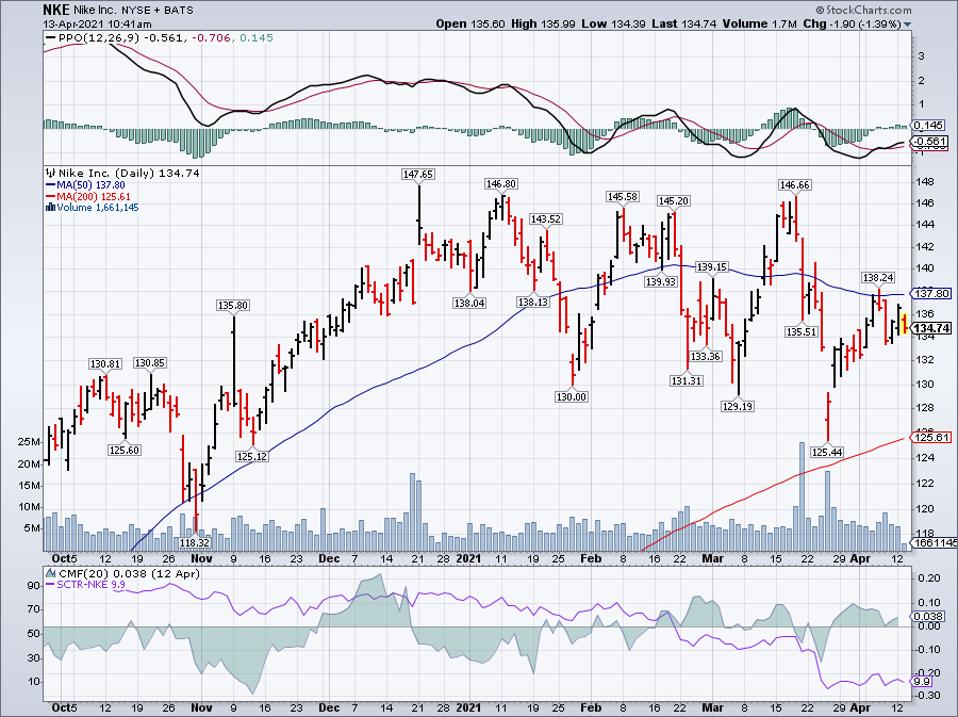Click the '13-Apr-2021 10:41am' timestamp
The image size is (958, 717).
97,24
